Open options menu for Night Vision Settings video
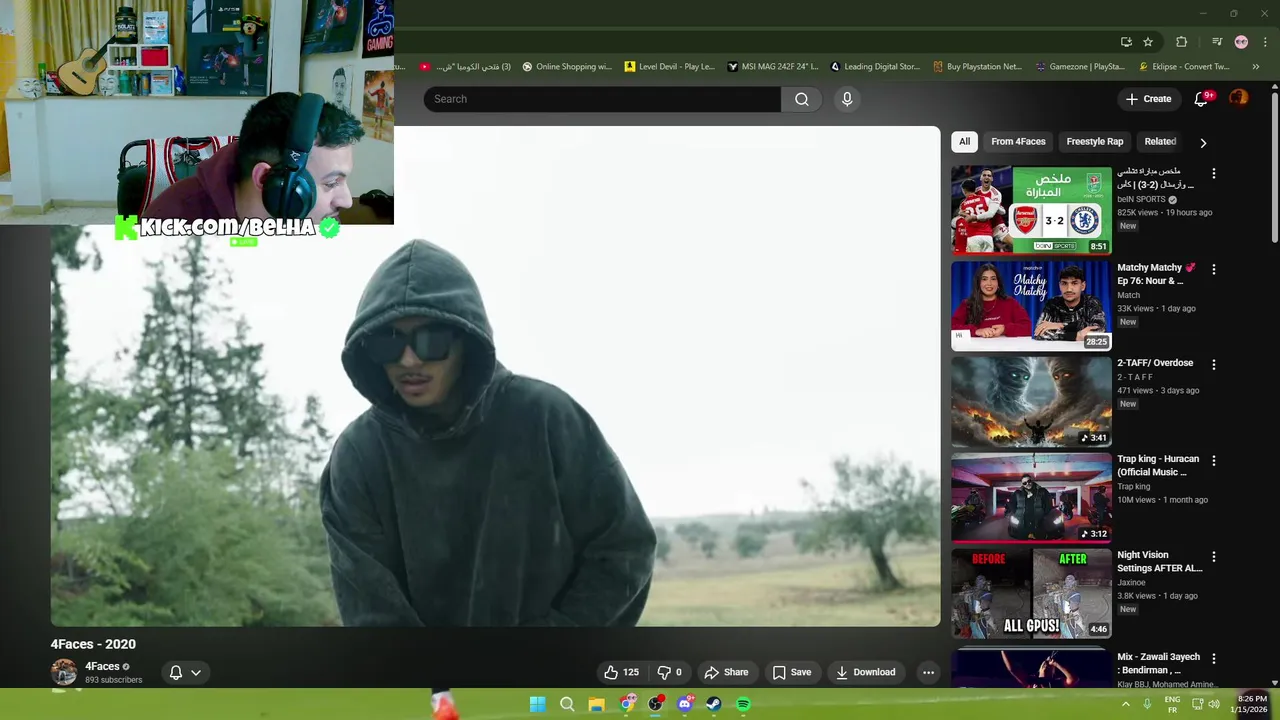The width and height of the screenshot is (1280, 720). (x=1214, y=557)
